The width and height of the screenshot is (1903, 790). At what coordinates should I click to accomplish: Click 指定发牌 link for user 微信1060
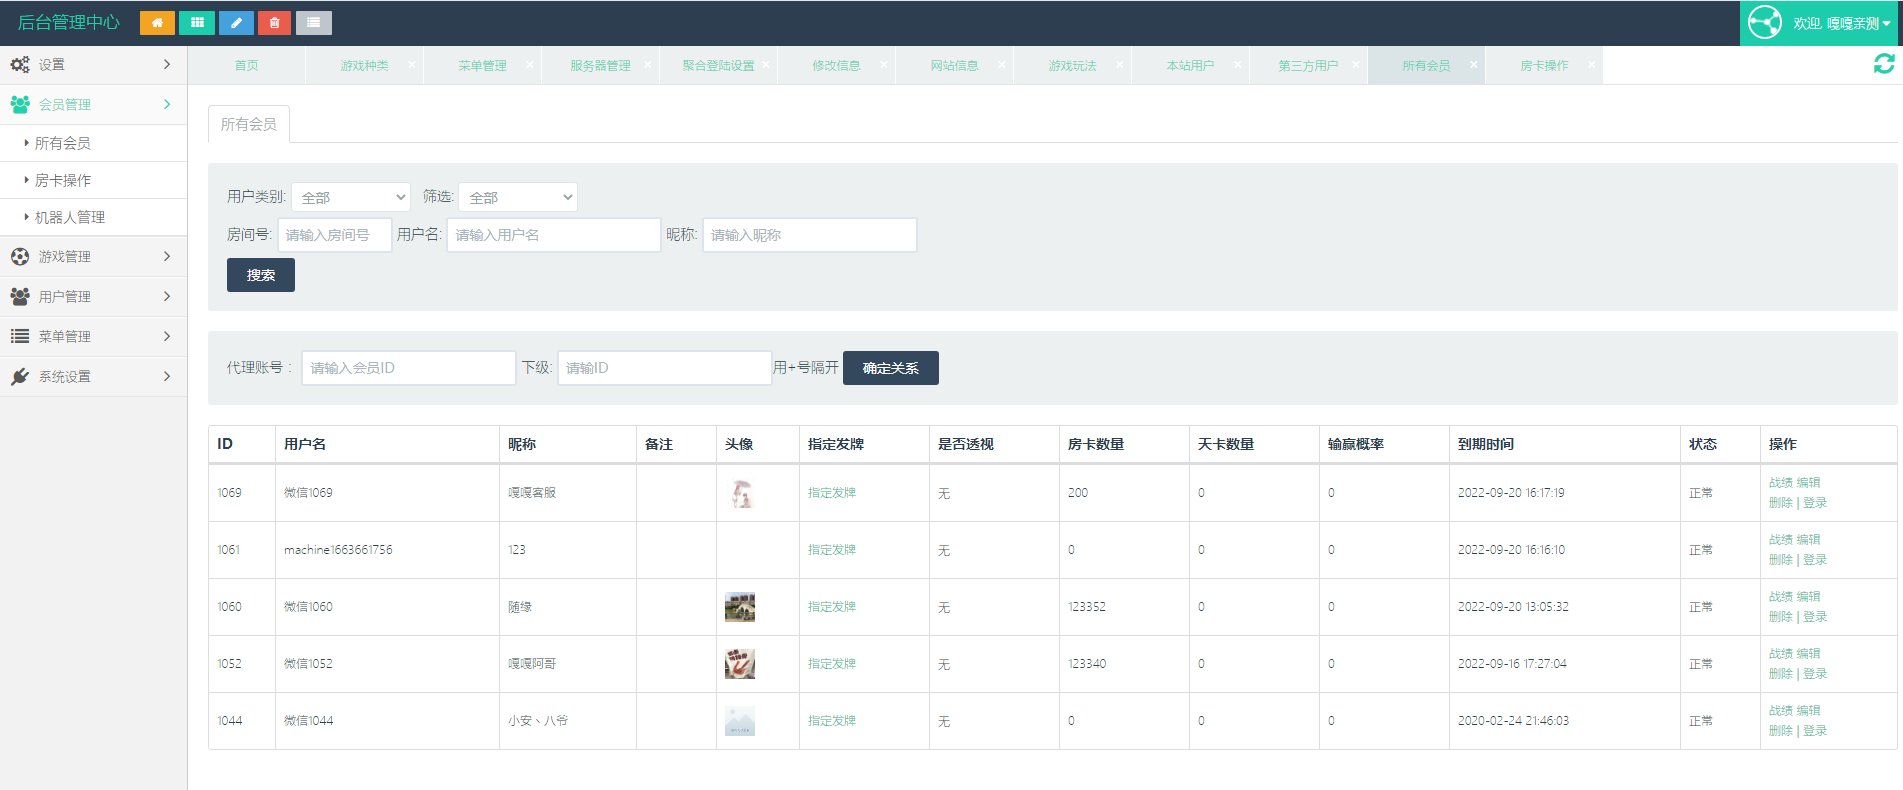pos(831,607)
